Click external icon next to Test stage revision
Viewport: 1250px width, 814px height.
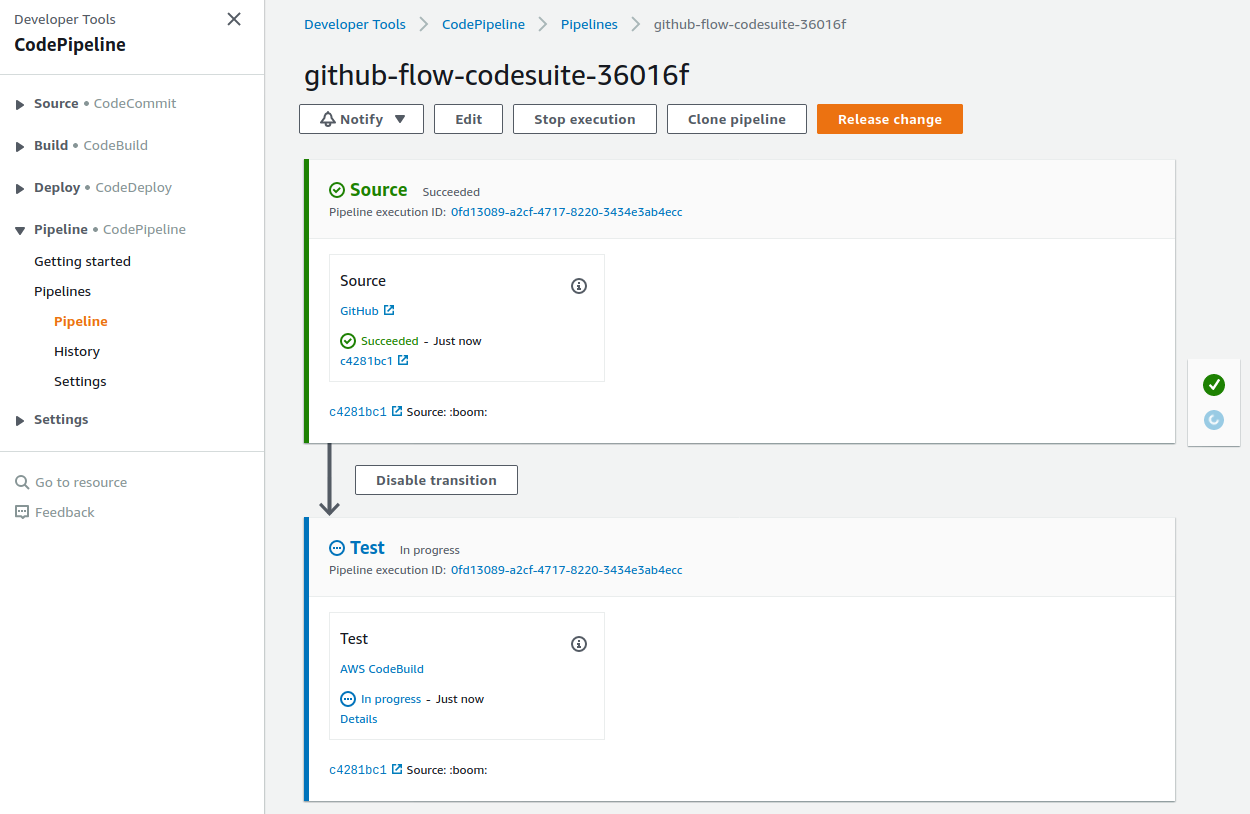point(397,768)
